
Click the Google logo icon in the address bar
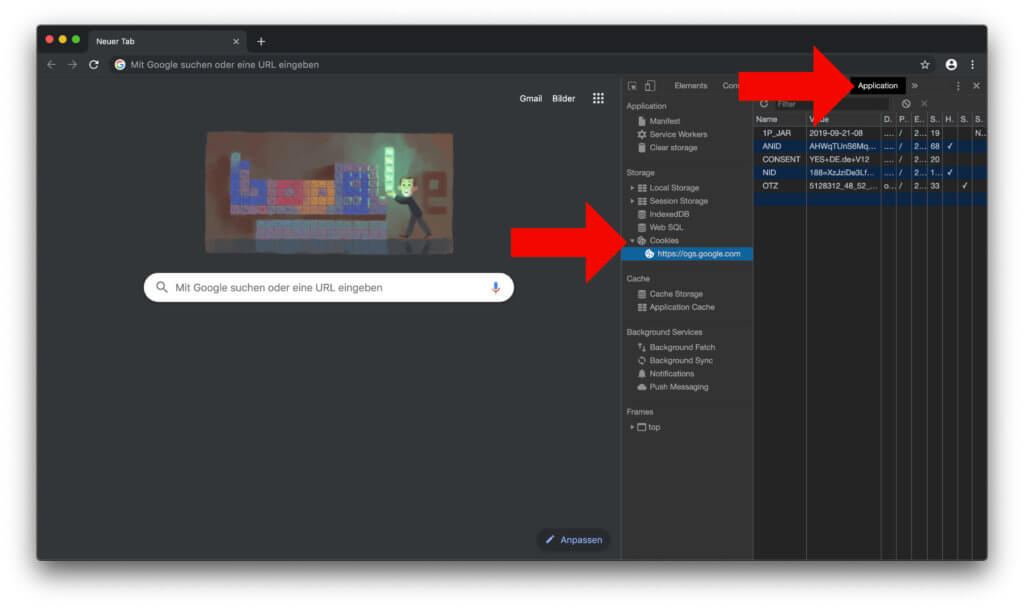tap(120, 65)
